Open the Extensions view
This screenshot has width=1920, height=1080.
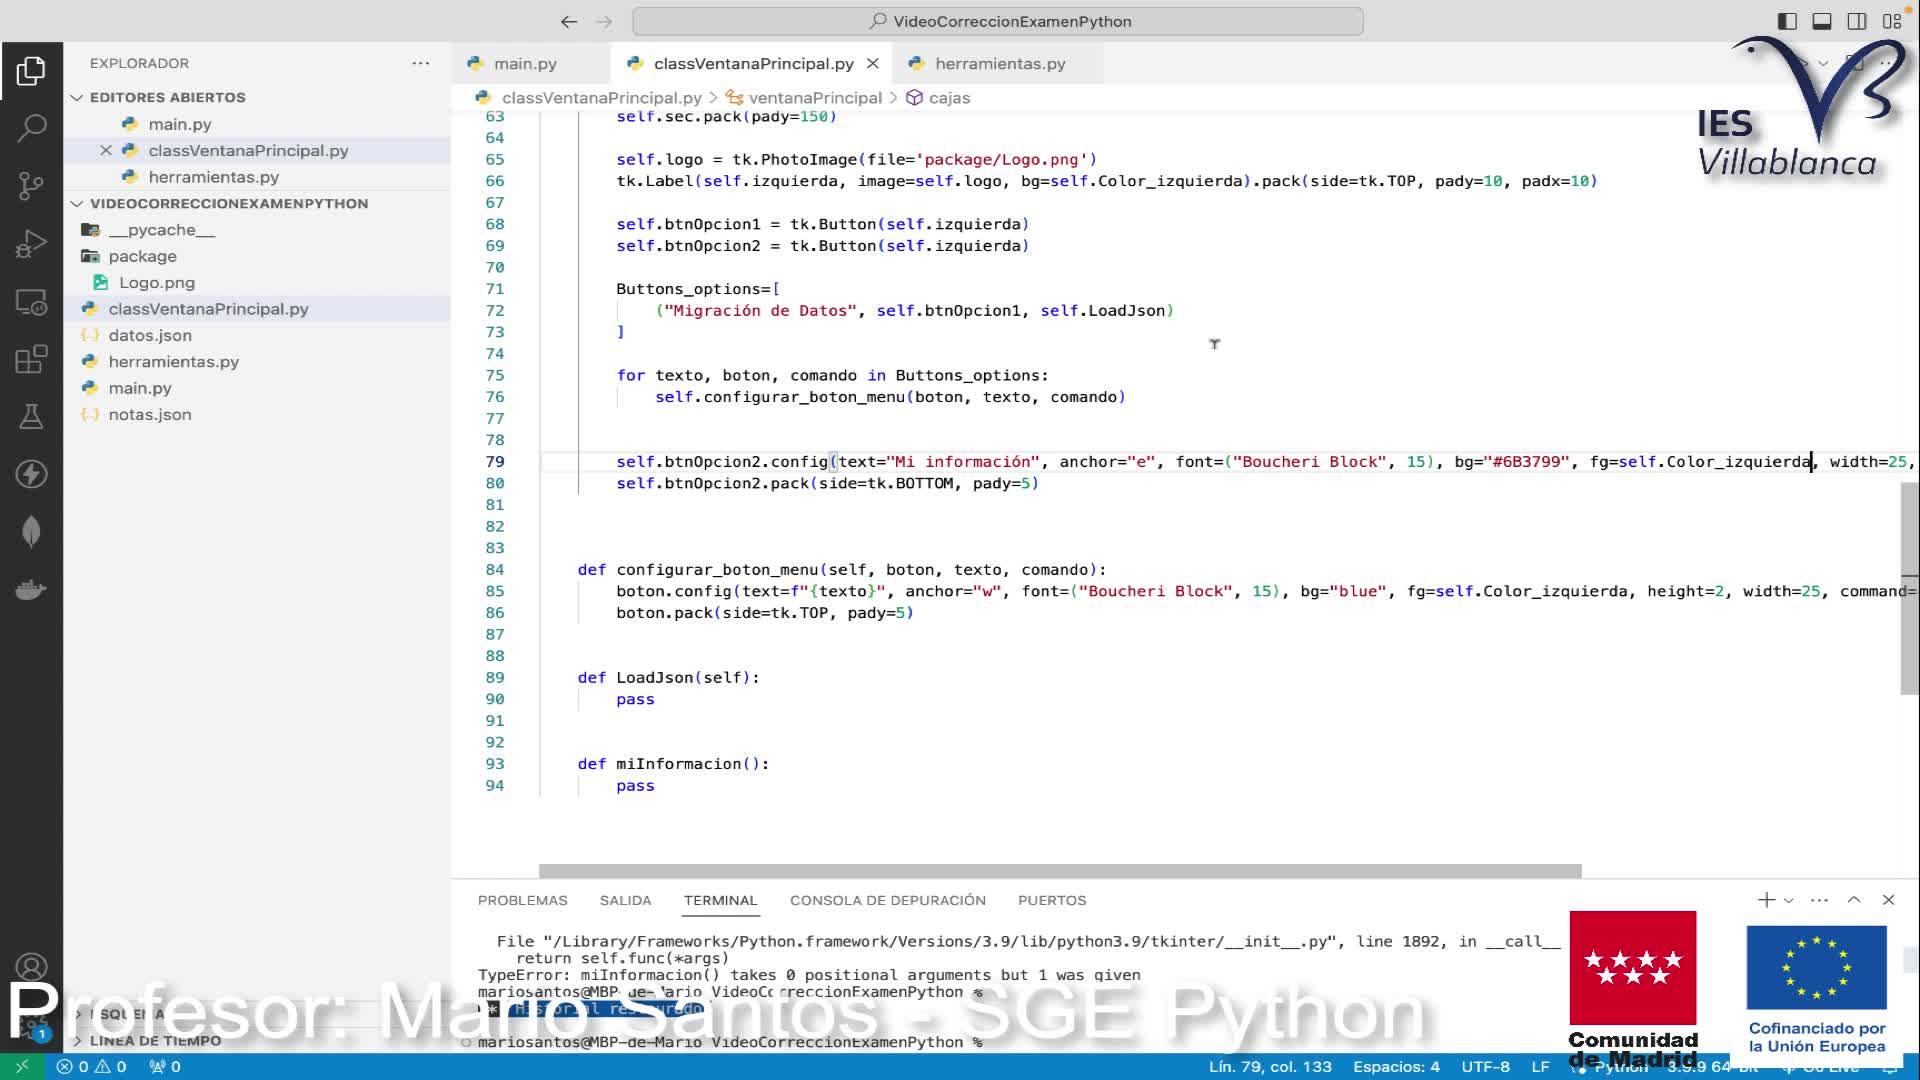(31, 359)
